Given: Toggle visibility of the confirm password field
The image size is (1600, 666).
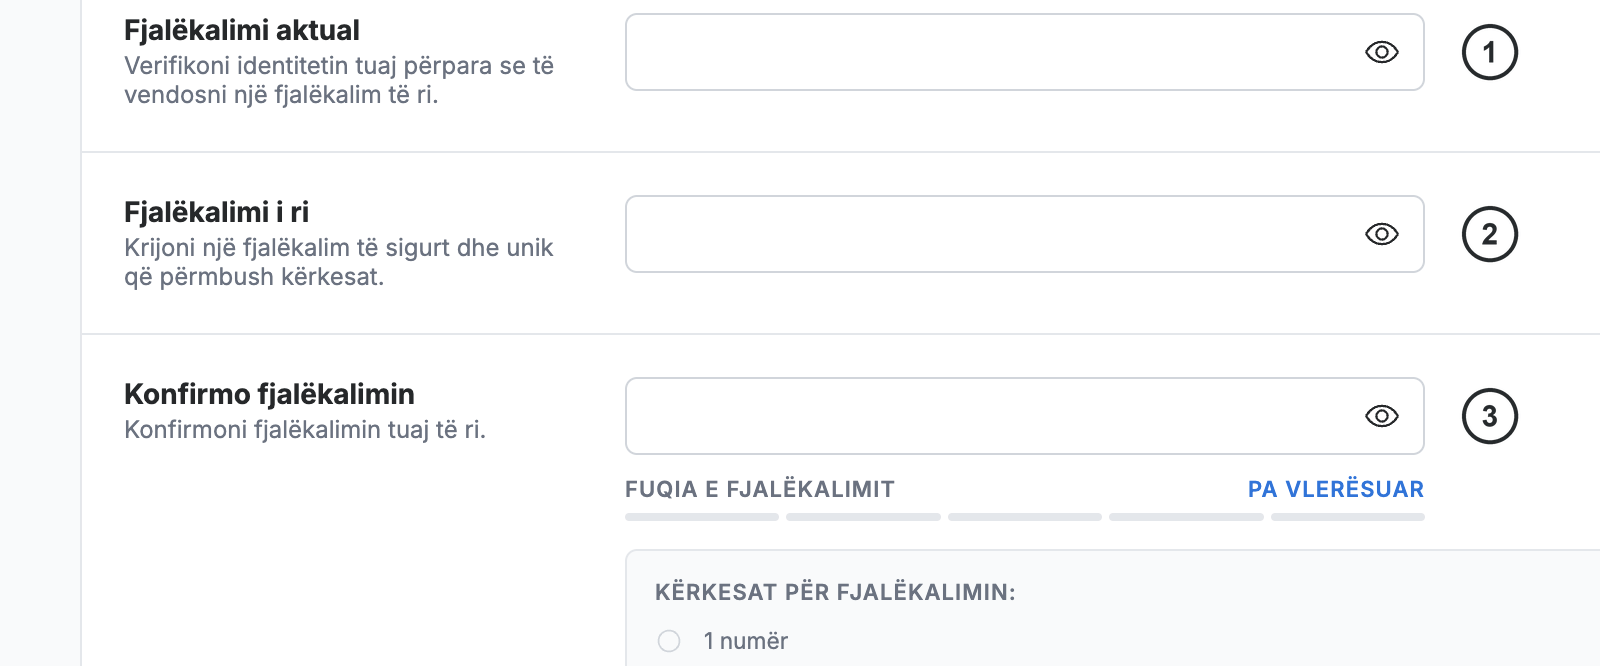Looking at the screenshot, I should (x=1381, y=416).
